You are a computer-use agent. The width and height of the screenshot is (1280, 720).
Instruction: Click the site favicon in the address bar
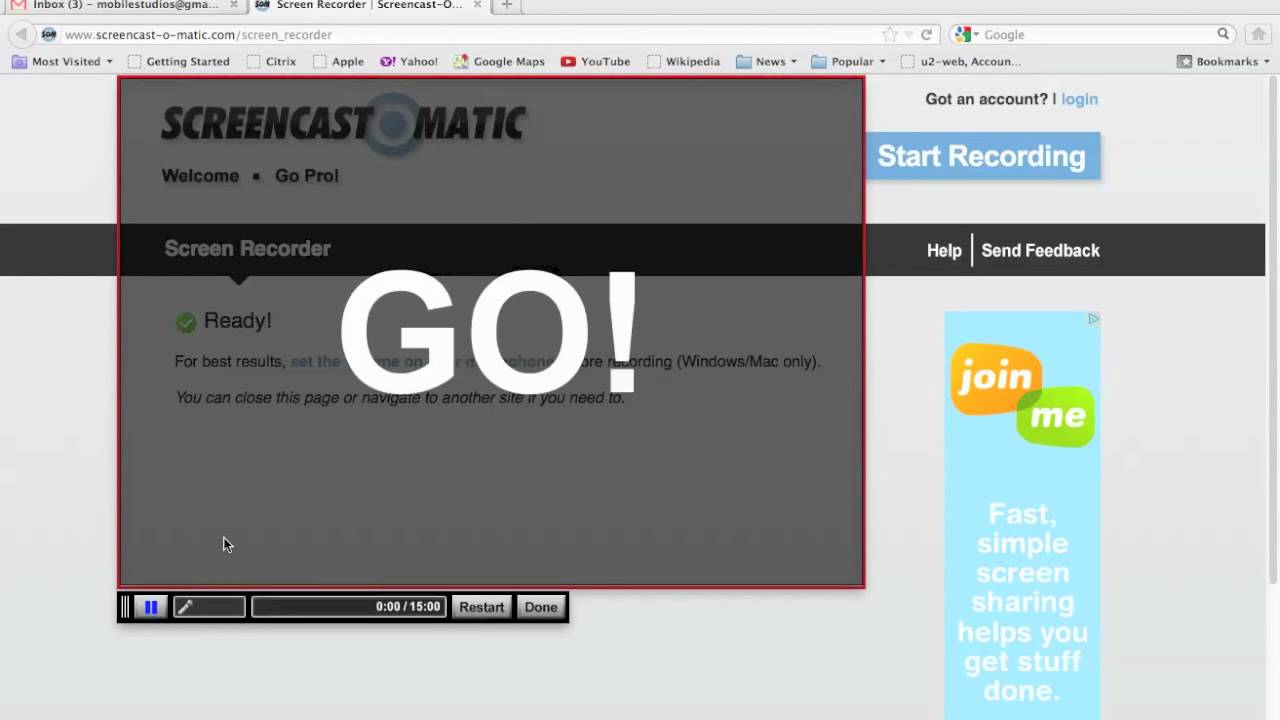click(49, 34)
